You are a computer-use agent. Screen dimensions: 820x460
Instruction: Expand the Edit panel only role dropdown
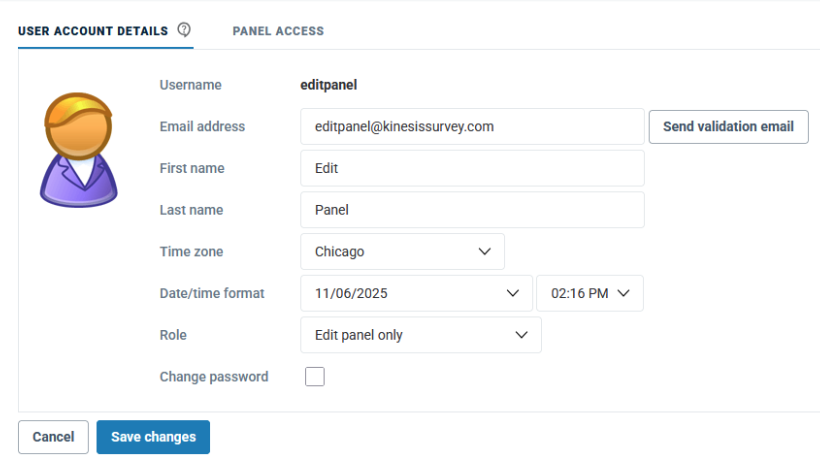(x=421, y=335)
